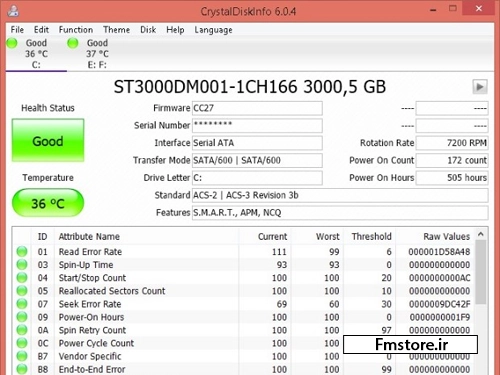Image resolution: width=500 pixels, height=375 pixels.
Task: Click the 36 °C temperature button
Action: [x=48, y=203]
